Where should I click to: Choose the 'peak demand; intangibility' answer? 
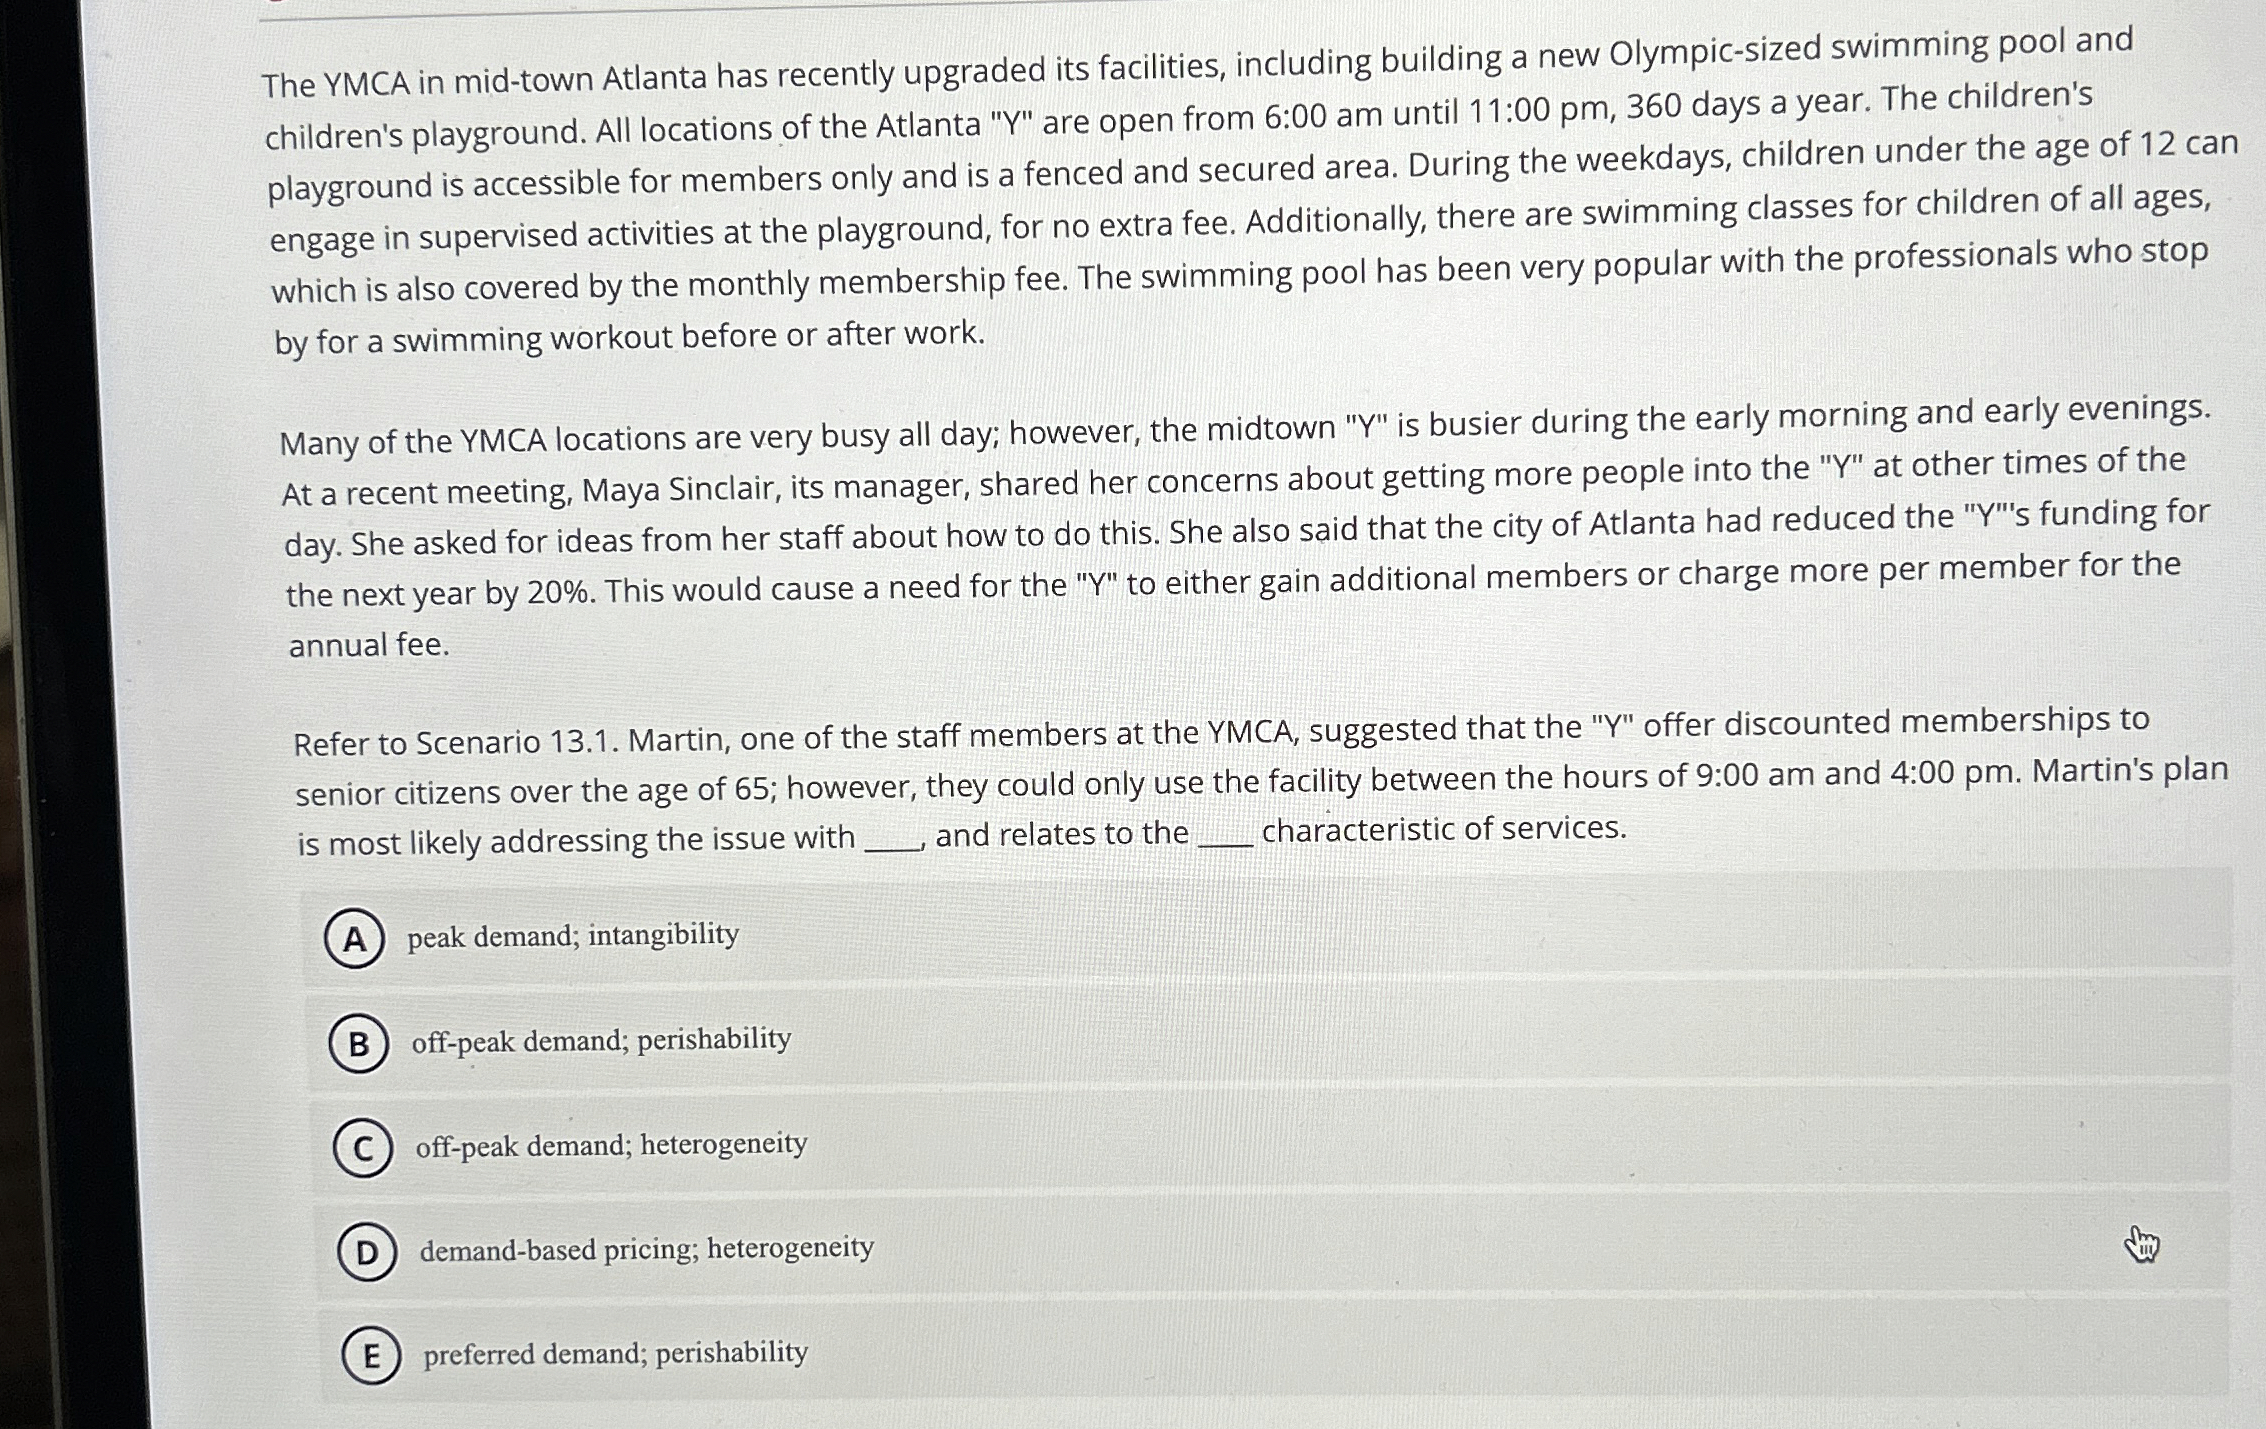[x=570, y=934]
